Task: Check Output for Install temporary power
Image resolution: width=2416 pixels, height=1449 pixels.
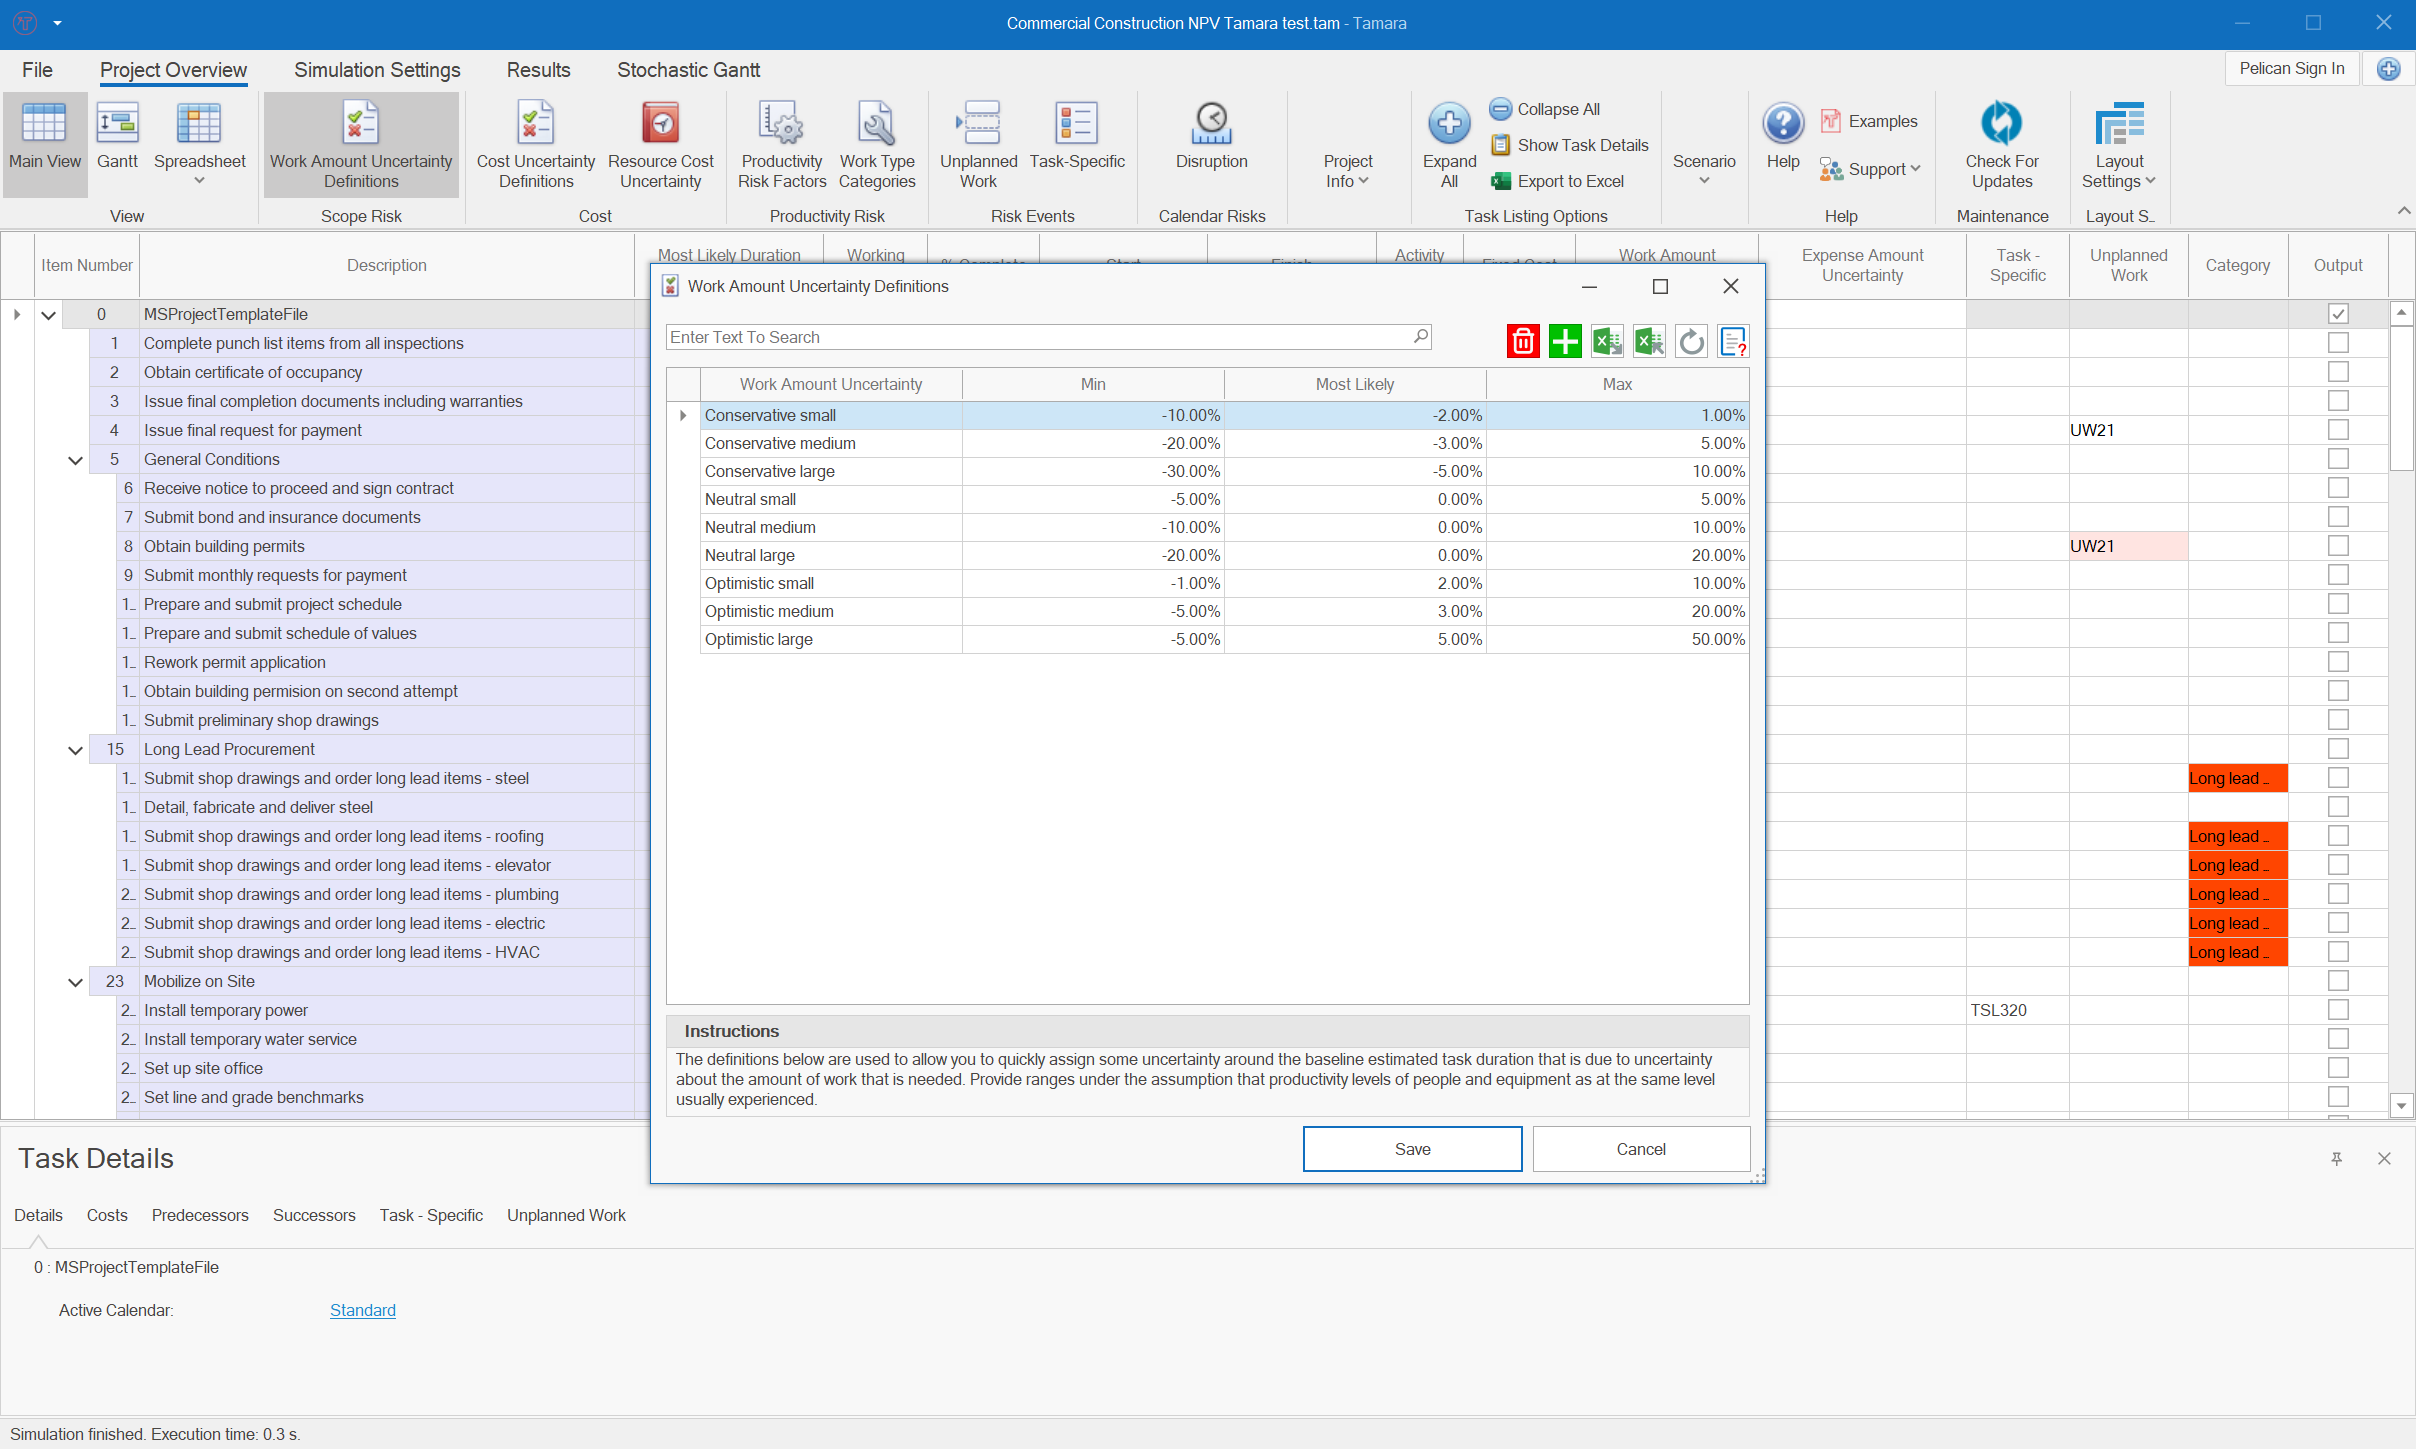Action: (x=2338, y=1010)
